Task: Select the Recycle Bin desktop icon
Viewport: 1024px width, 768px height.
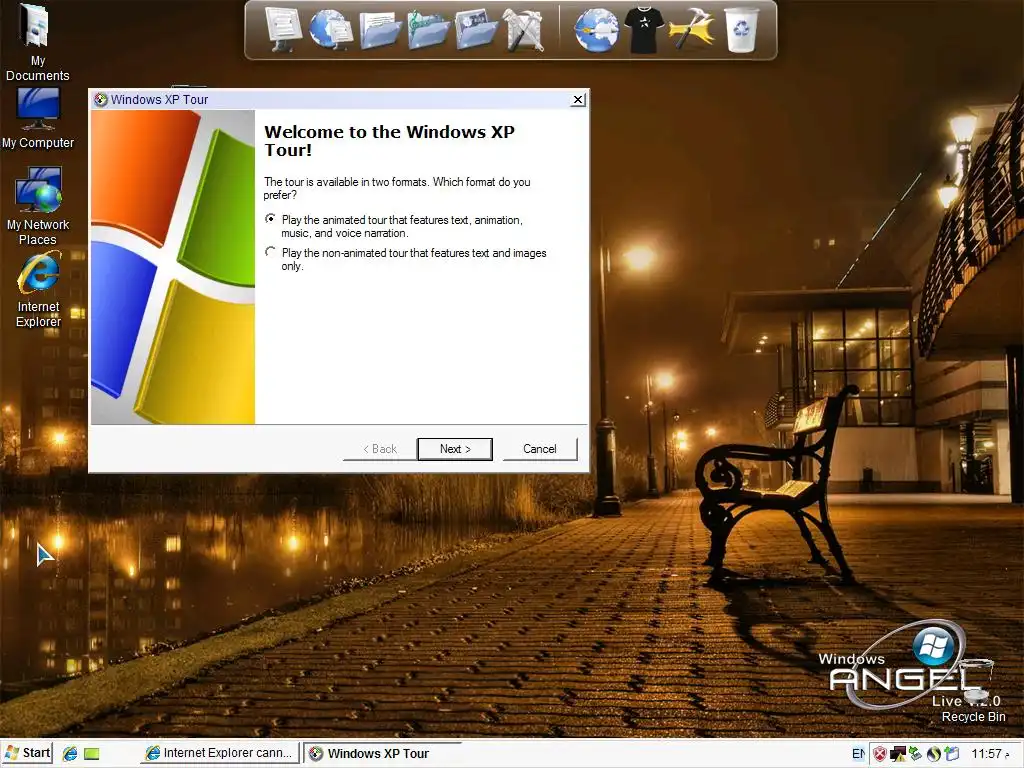Action: [x=973, y=692]
